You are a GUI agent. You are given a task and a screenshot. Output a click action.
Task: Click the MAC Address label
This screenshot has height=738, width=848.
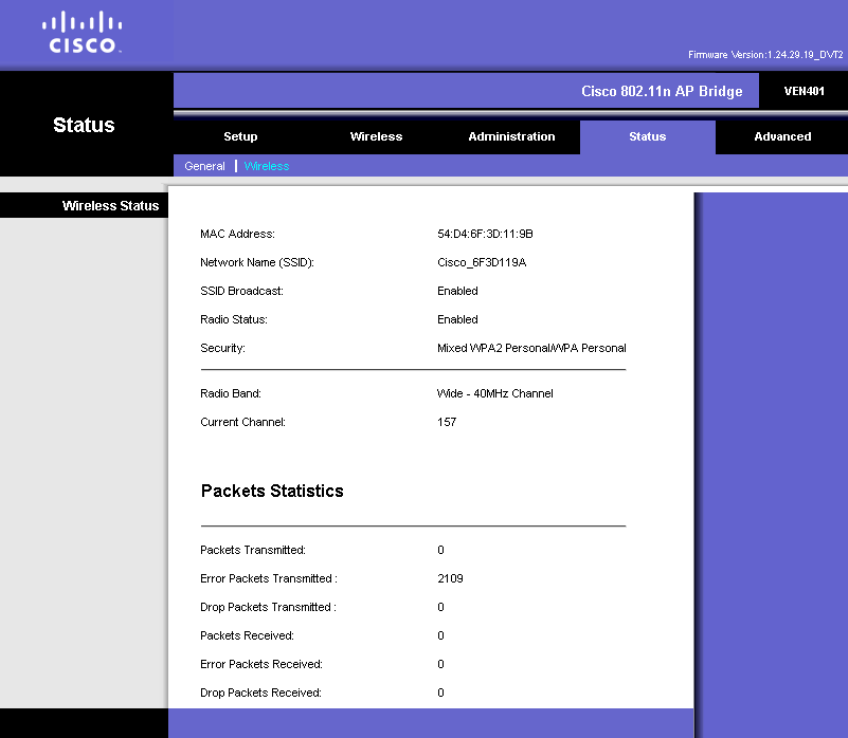coord(237,234)
